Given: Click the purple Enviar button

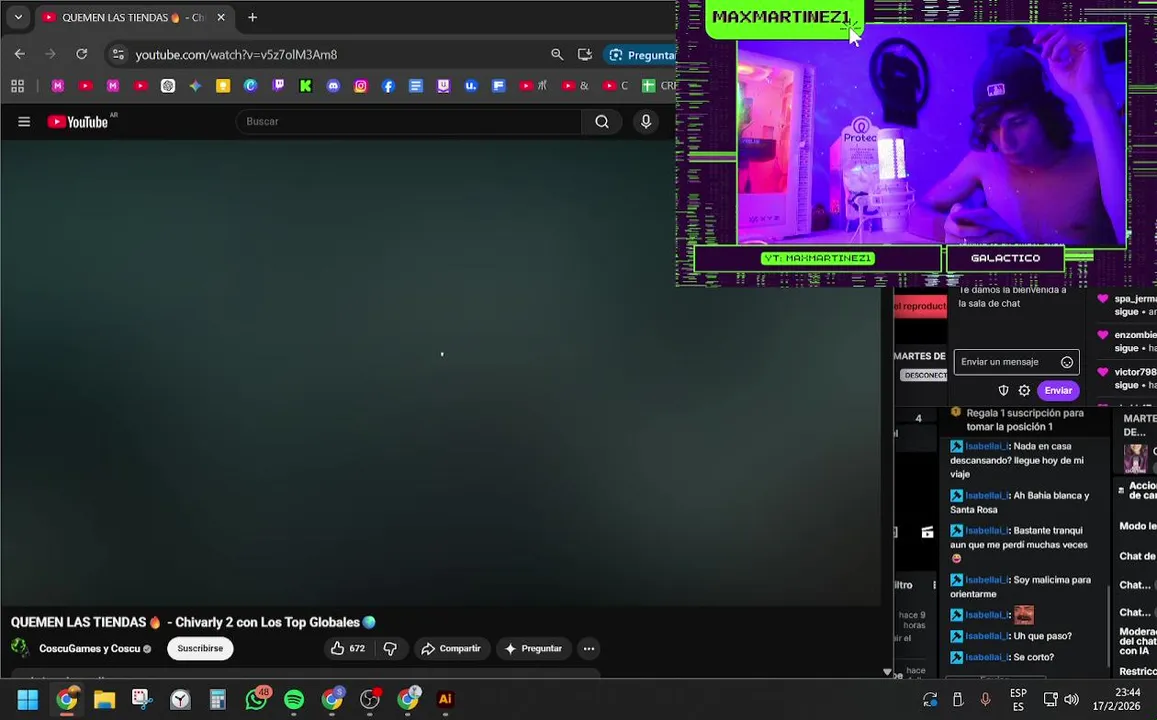Looking at the screenshot, I should click(x=1058, y=390).
